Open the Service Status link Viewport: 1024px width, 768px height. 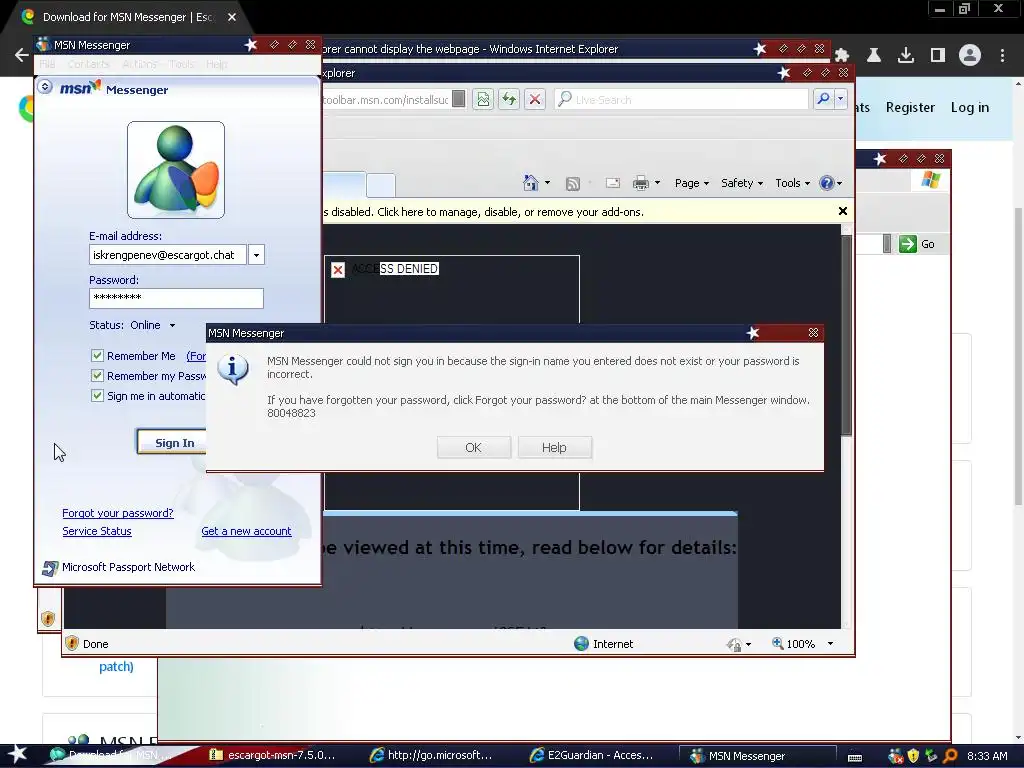point(97,531)
